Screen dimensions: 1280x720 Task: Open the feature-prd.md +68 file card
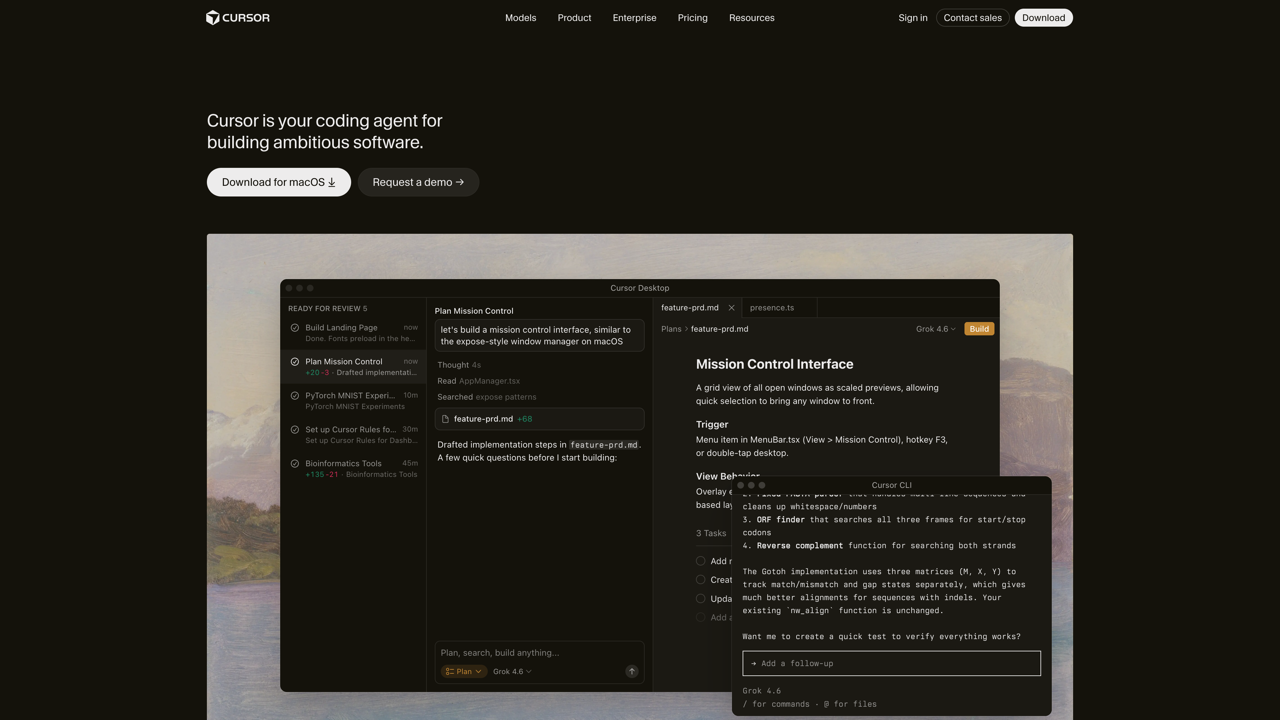click(539, 419)
